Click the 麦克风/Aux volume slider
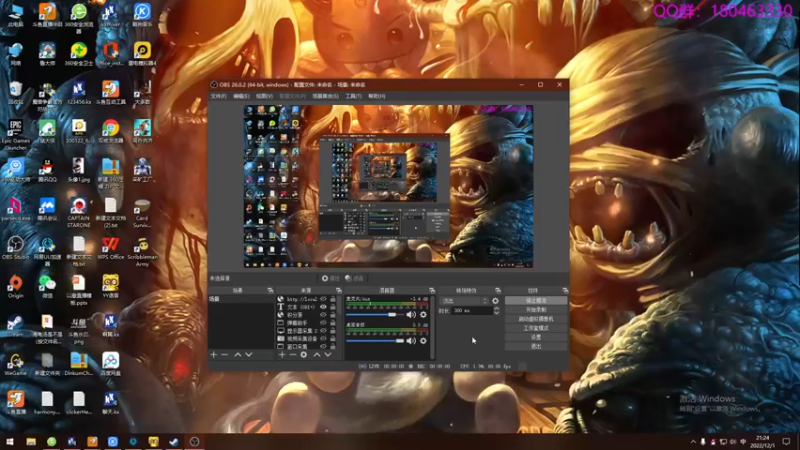800x450 pixels. click(374, 315)
